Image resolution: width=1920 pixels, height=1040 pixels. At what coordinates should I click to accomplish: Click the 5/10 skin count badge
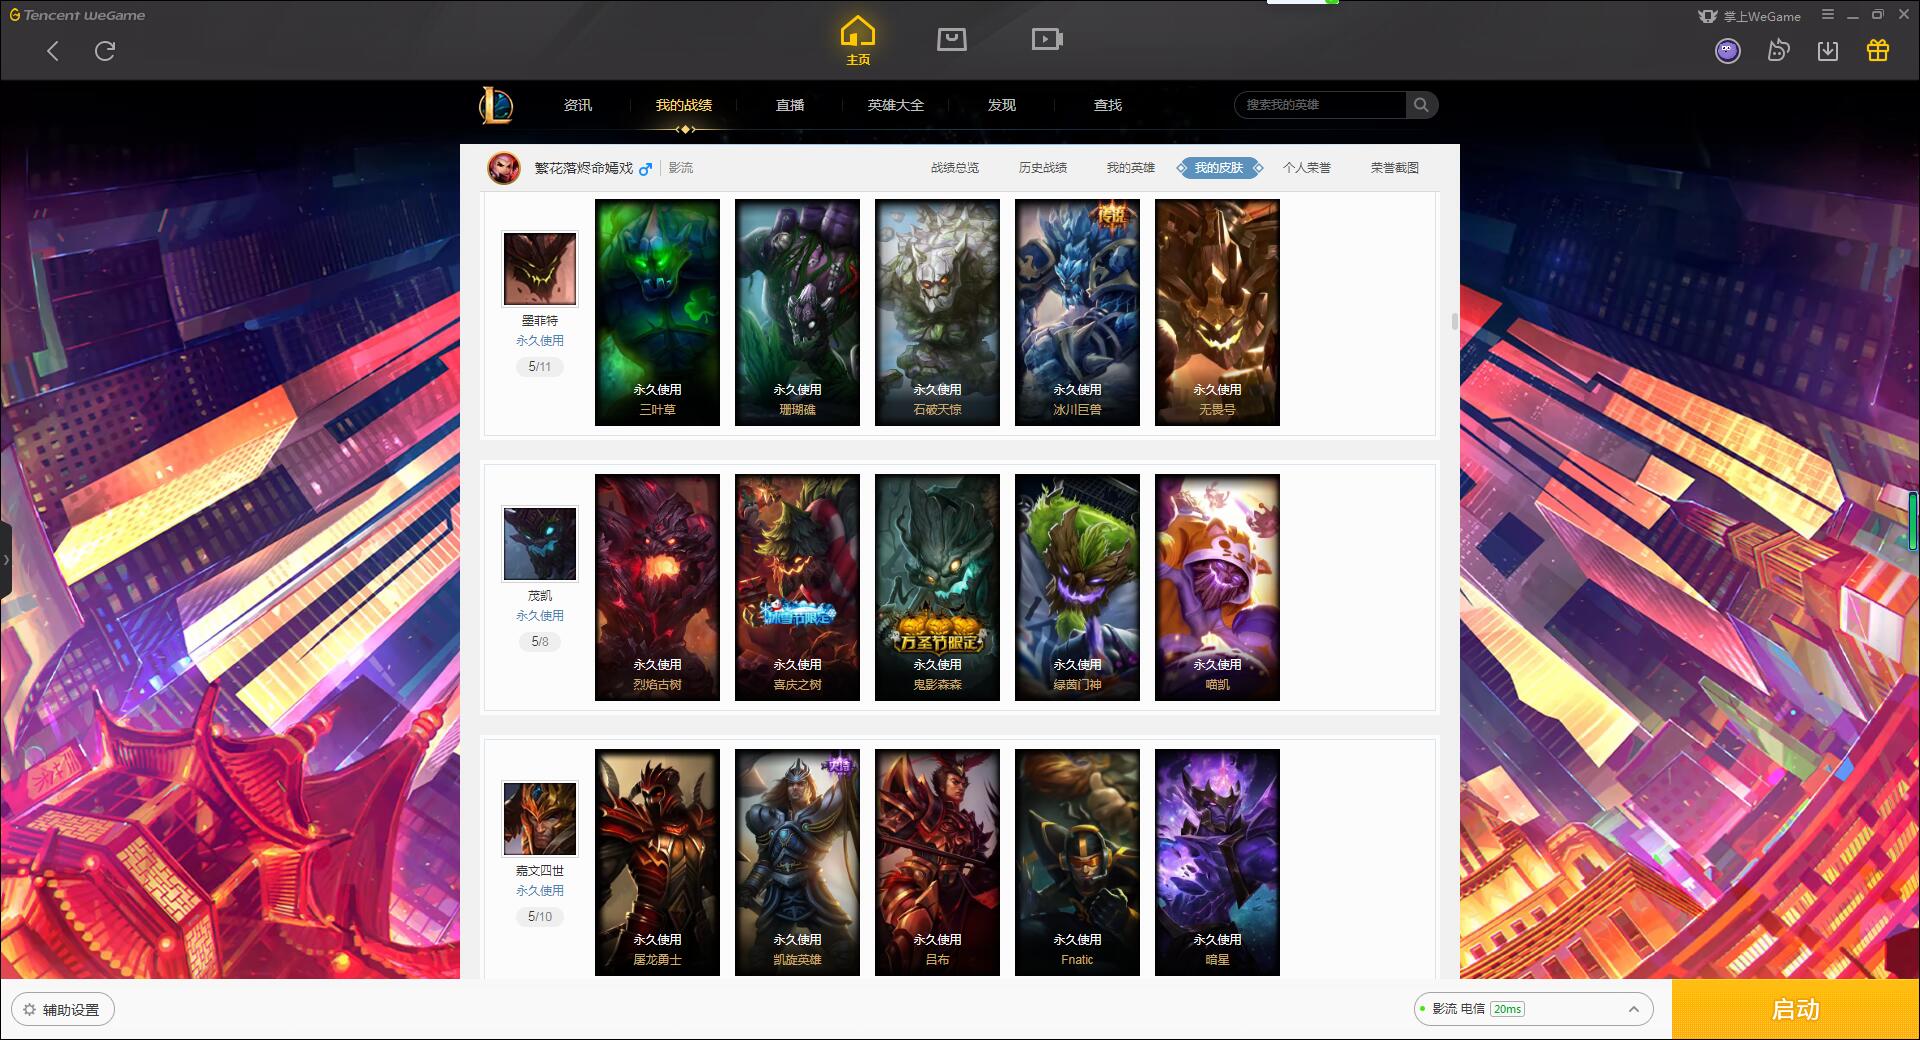(539, 917)
